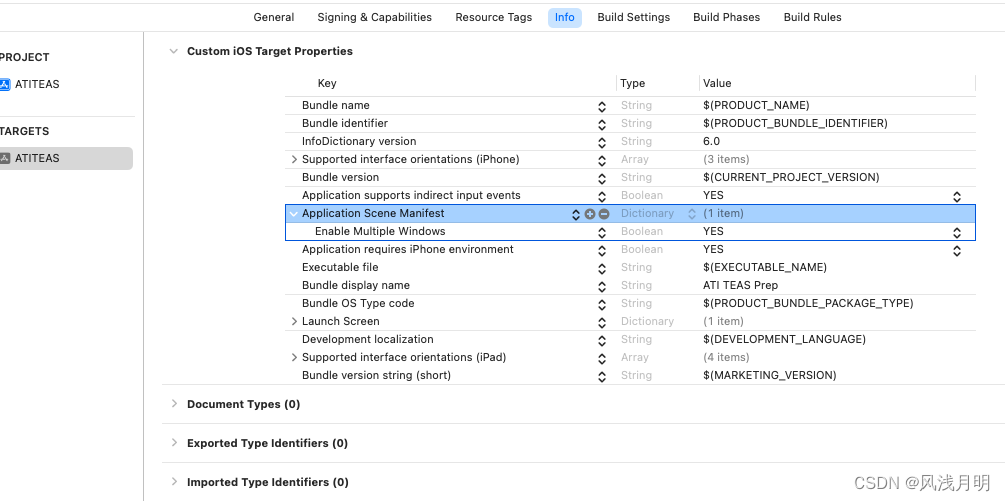This screenshot has height=501, width=1005.
Task: Open key stepper for Bundle identifier
Action: click(602, 124)
